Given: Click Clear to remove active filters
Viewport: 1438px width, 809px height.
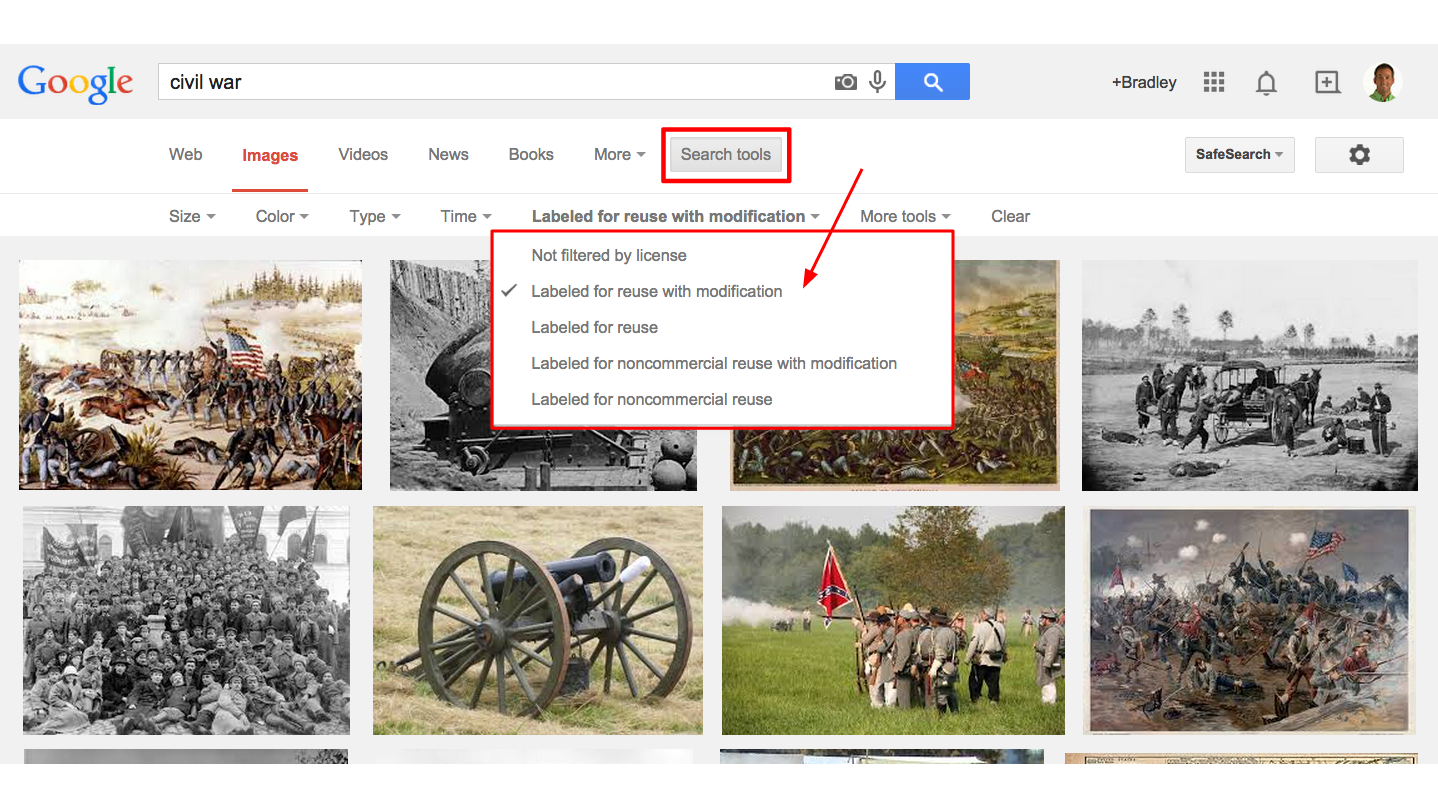Looking at the screenshot, I should pyautogui.click(x=1010, y=216).
